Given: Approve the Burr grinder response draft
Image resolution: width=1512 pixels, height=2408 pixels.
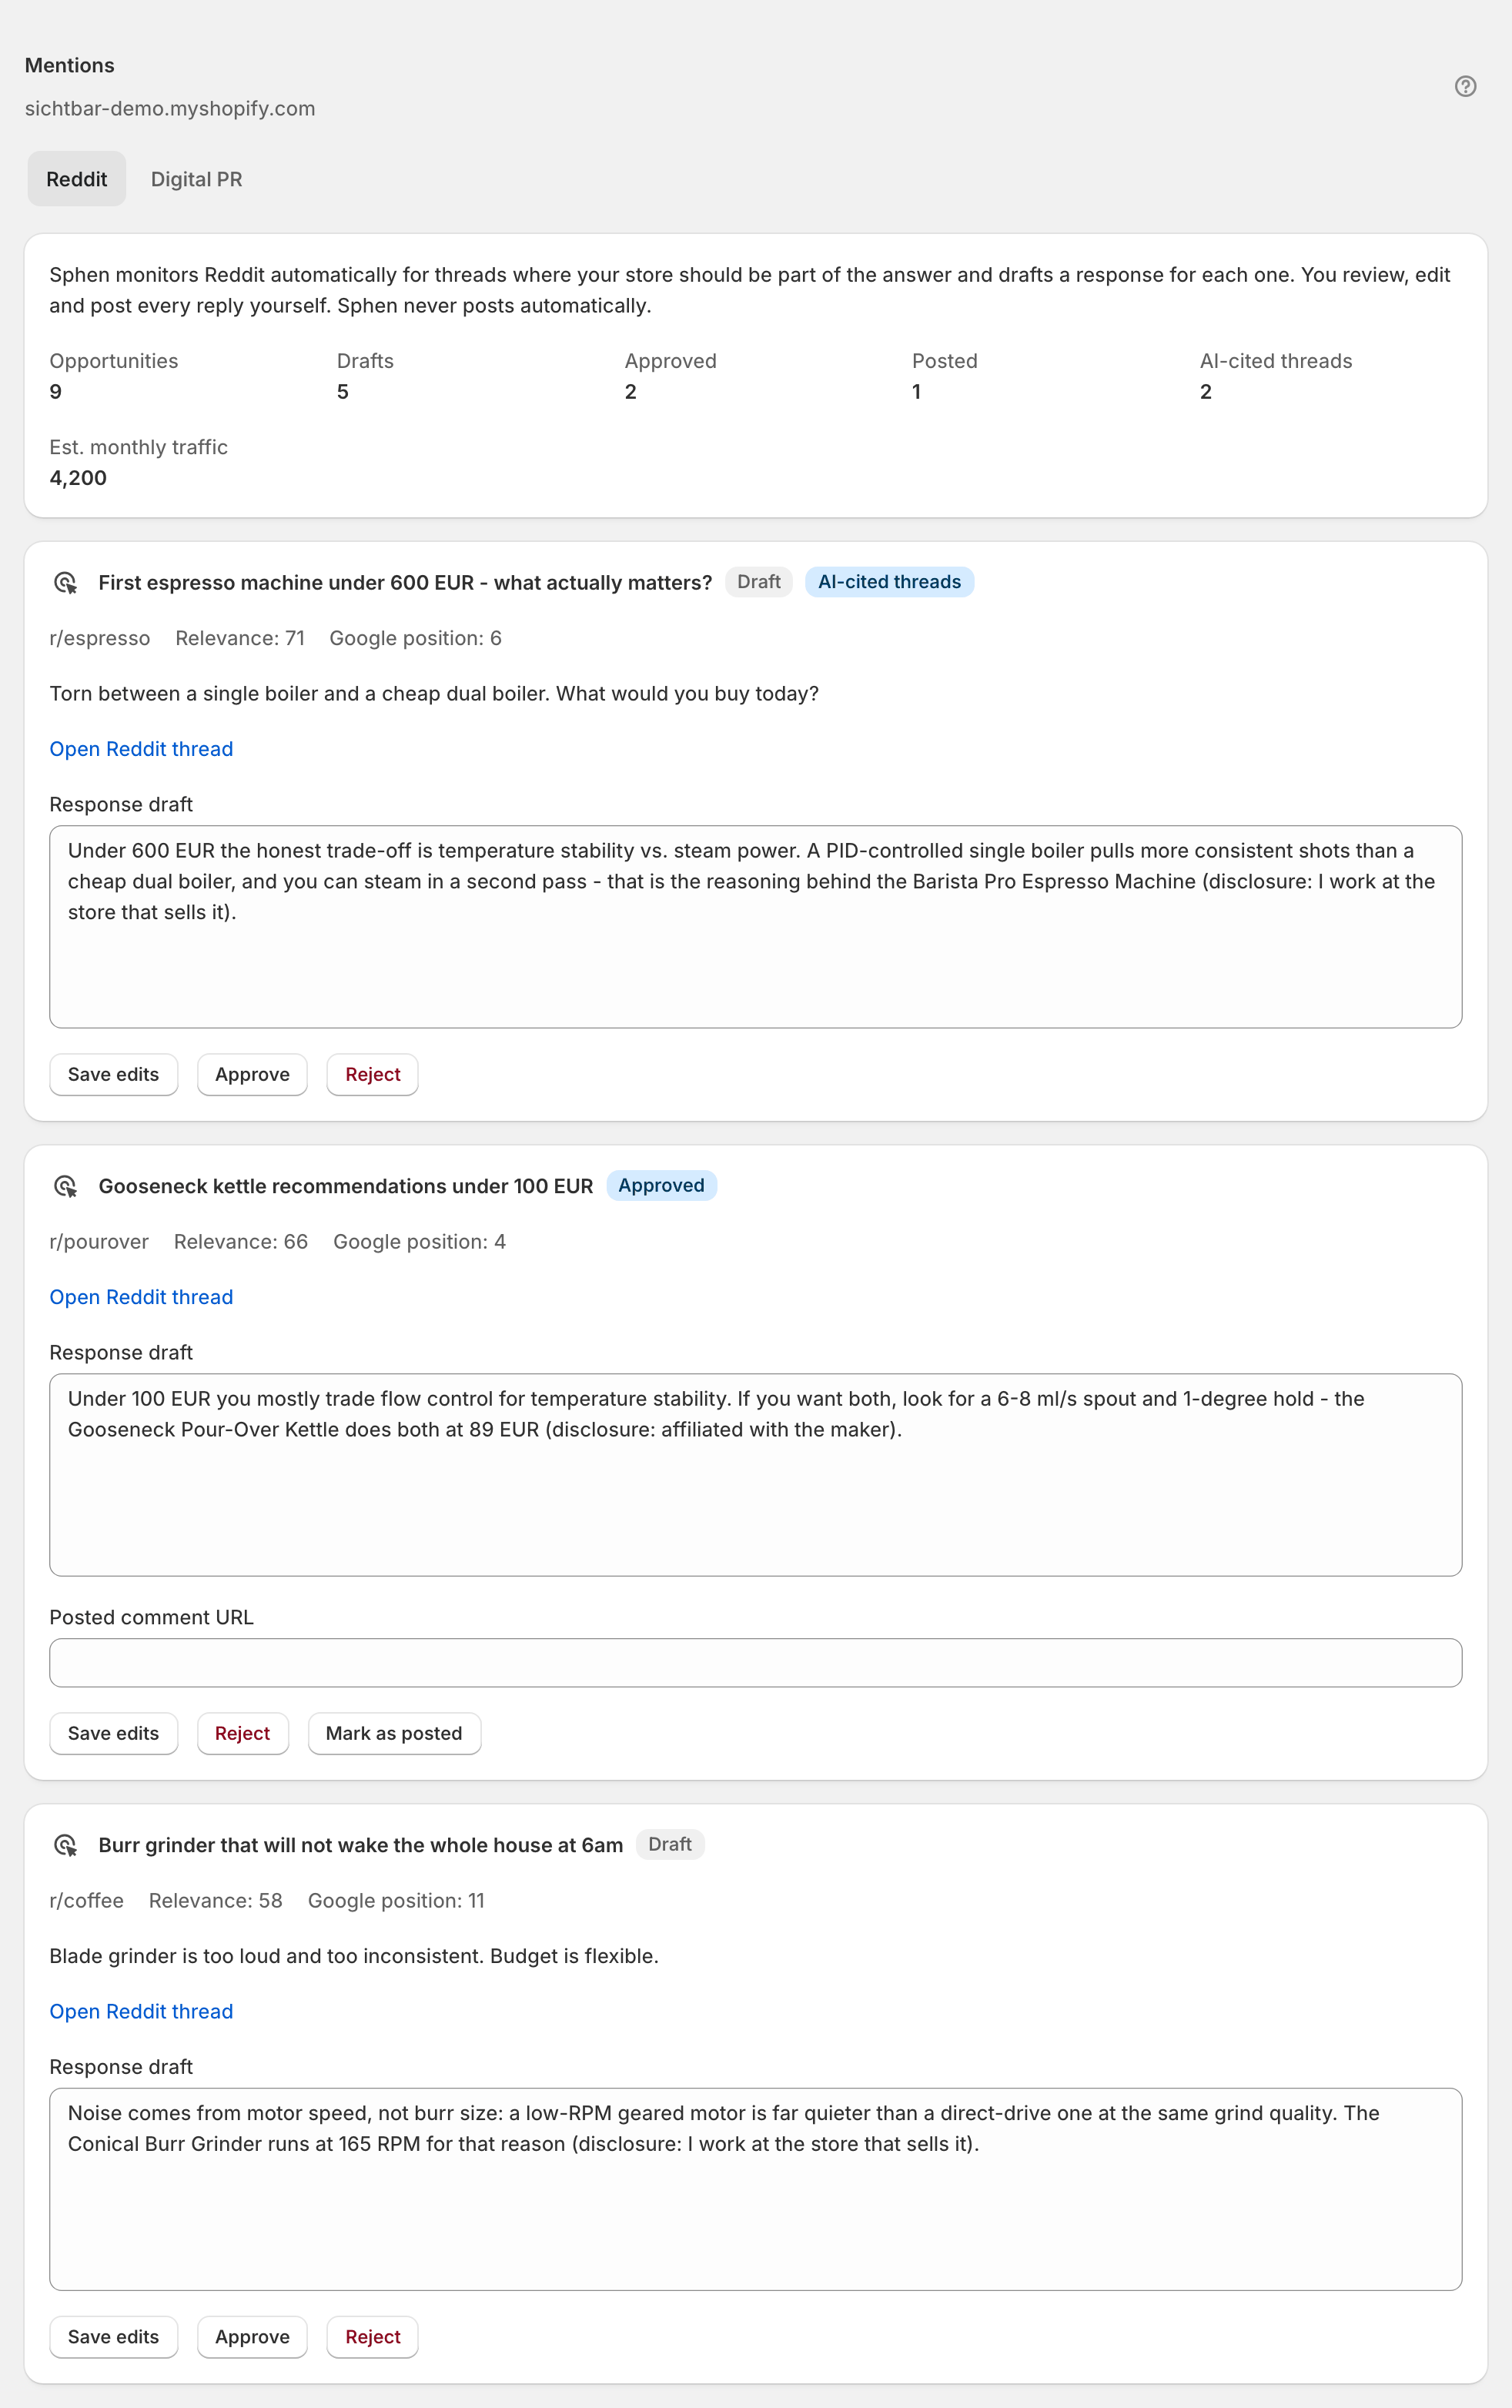Looking at the screenshot, I should pyautogui.click(x=252, y=2337).
